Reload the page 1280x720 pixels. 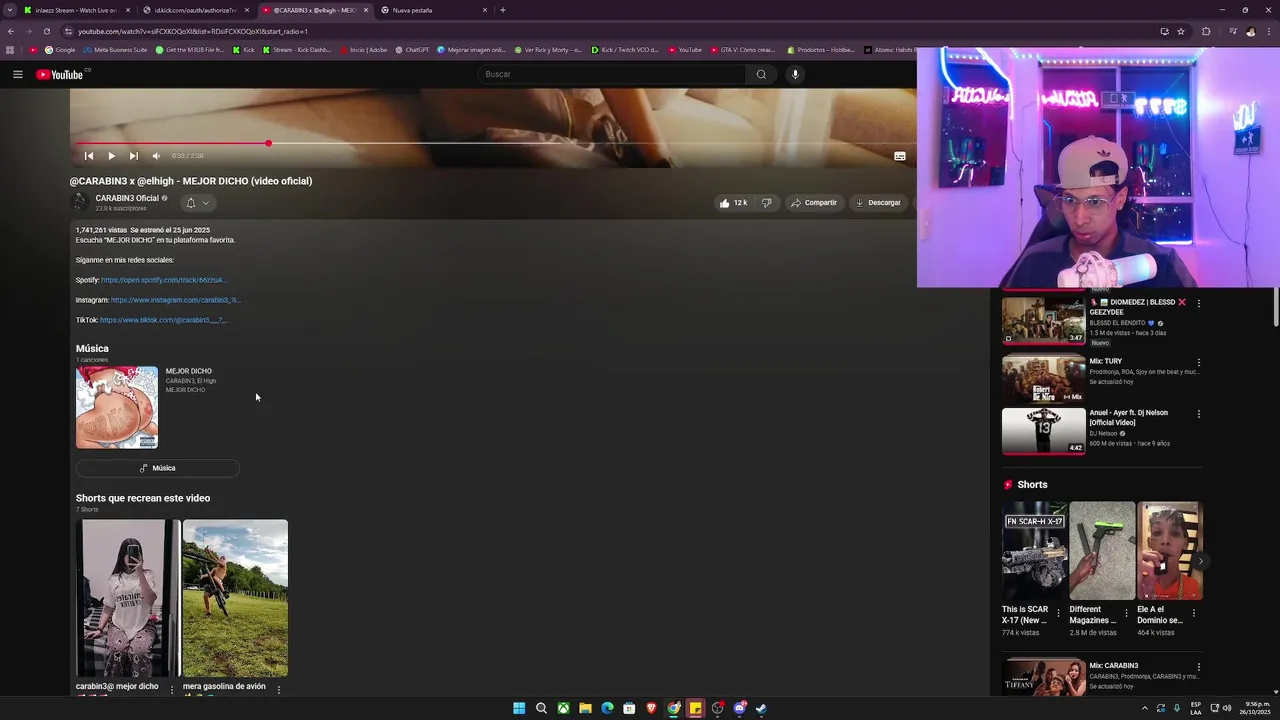tap(46, 31)
